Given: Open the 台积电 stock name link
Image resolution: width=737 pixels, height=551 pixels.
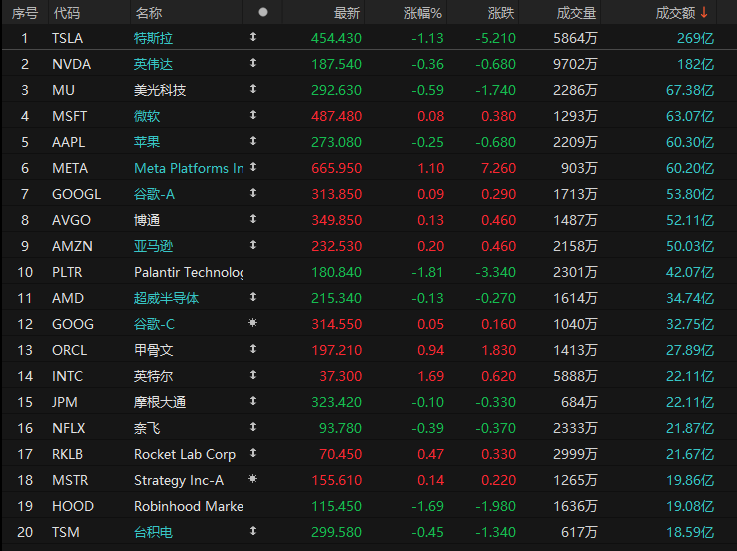Looking at the screenshot, I should click(x=153, y=532).
